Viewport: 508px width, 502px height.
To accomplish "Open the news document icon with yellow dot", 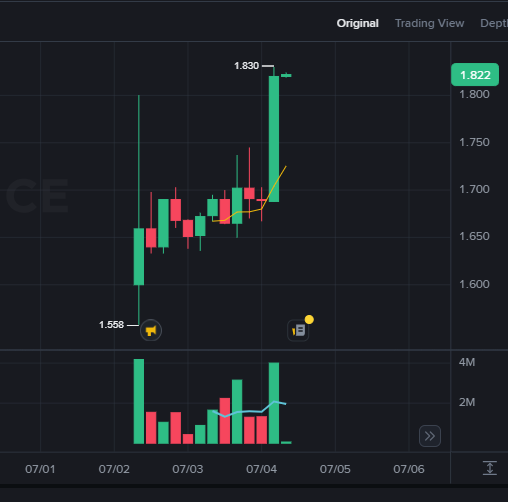I will 298,330.
